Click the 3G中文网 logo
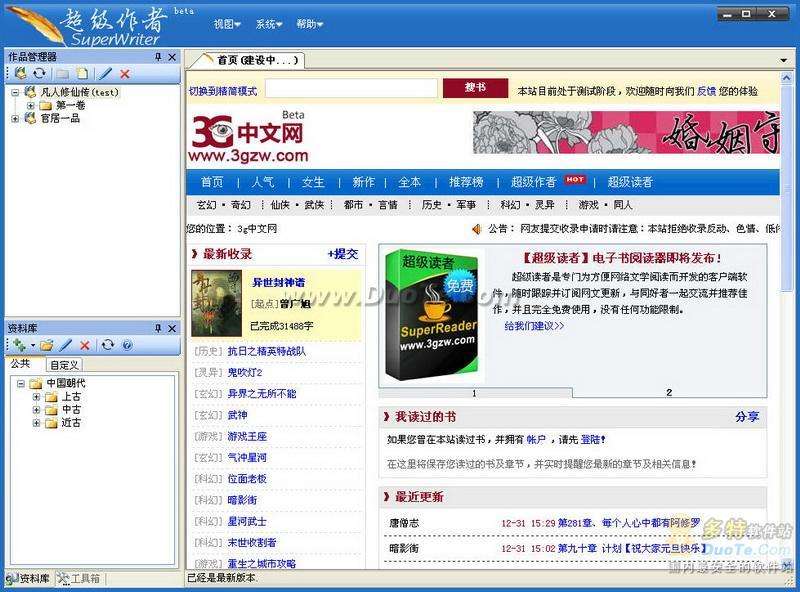The height and width of the screenshot is (592, 800). (x=249, y=136)
